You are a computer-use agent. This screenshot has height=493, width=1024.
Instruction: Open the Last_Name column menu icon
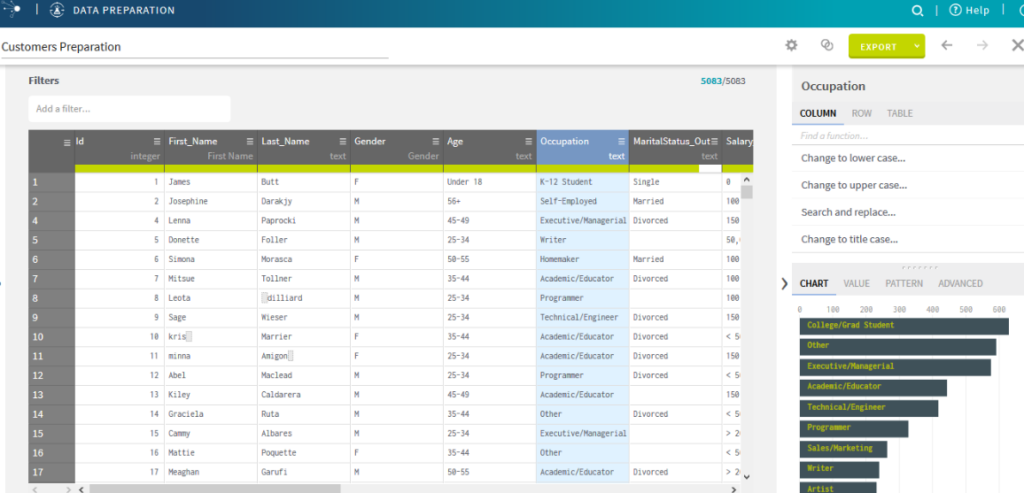[x=342, y=141]
